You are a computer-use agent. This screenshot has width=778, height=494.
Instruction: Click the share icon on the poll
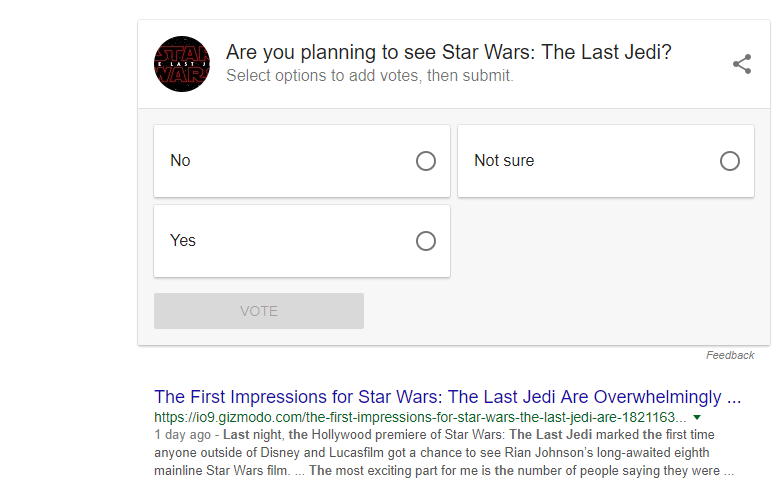click(x=741, y=64)
